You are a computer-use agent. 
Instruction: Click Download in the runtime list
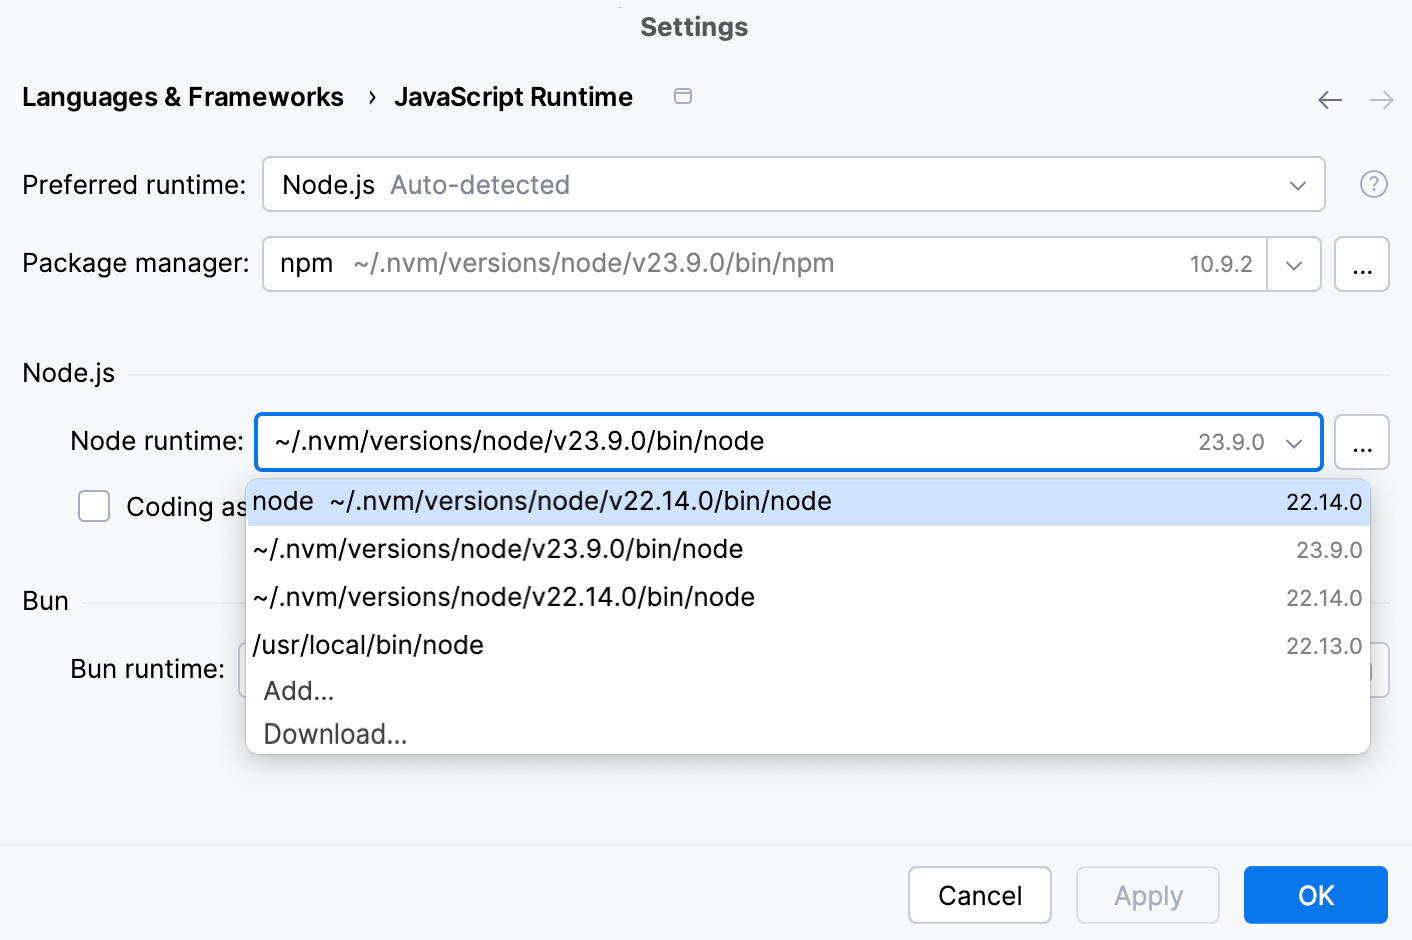(x=335, y=733)
